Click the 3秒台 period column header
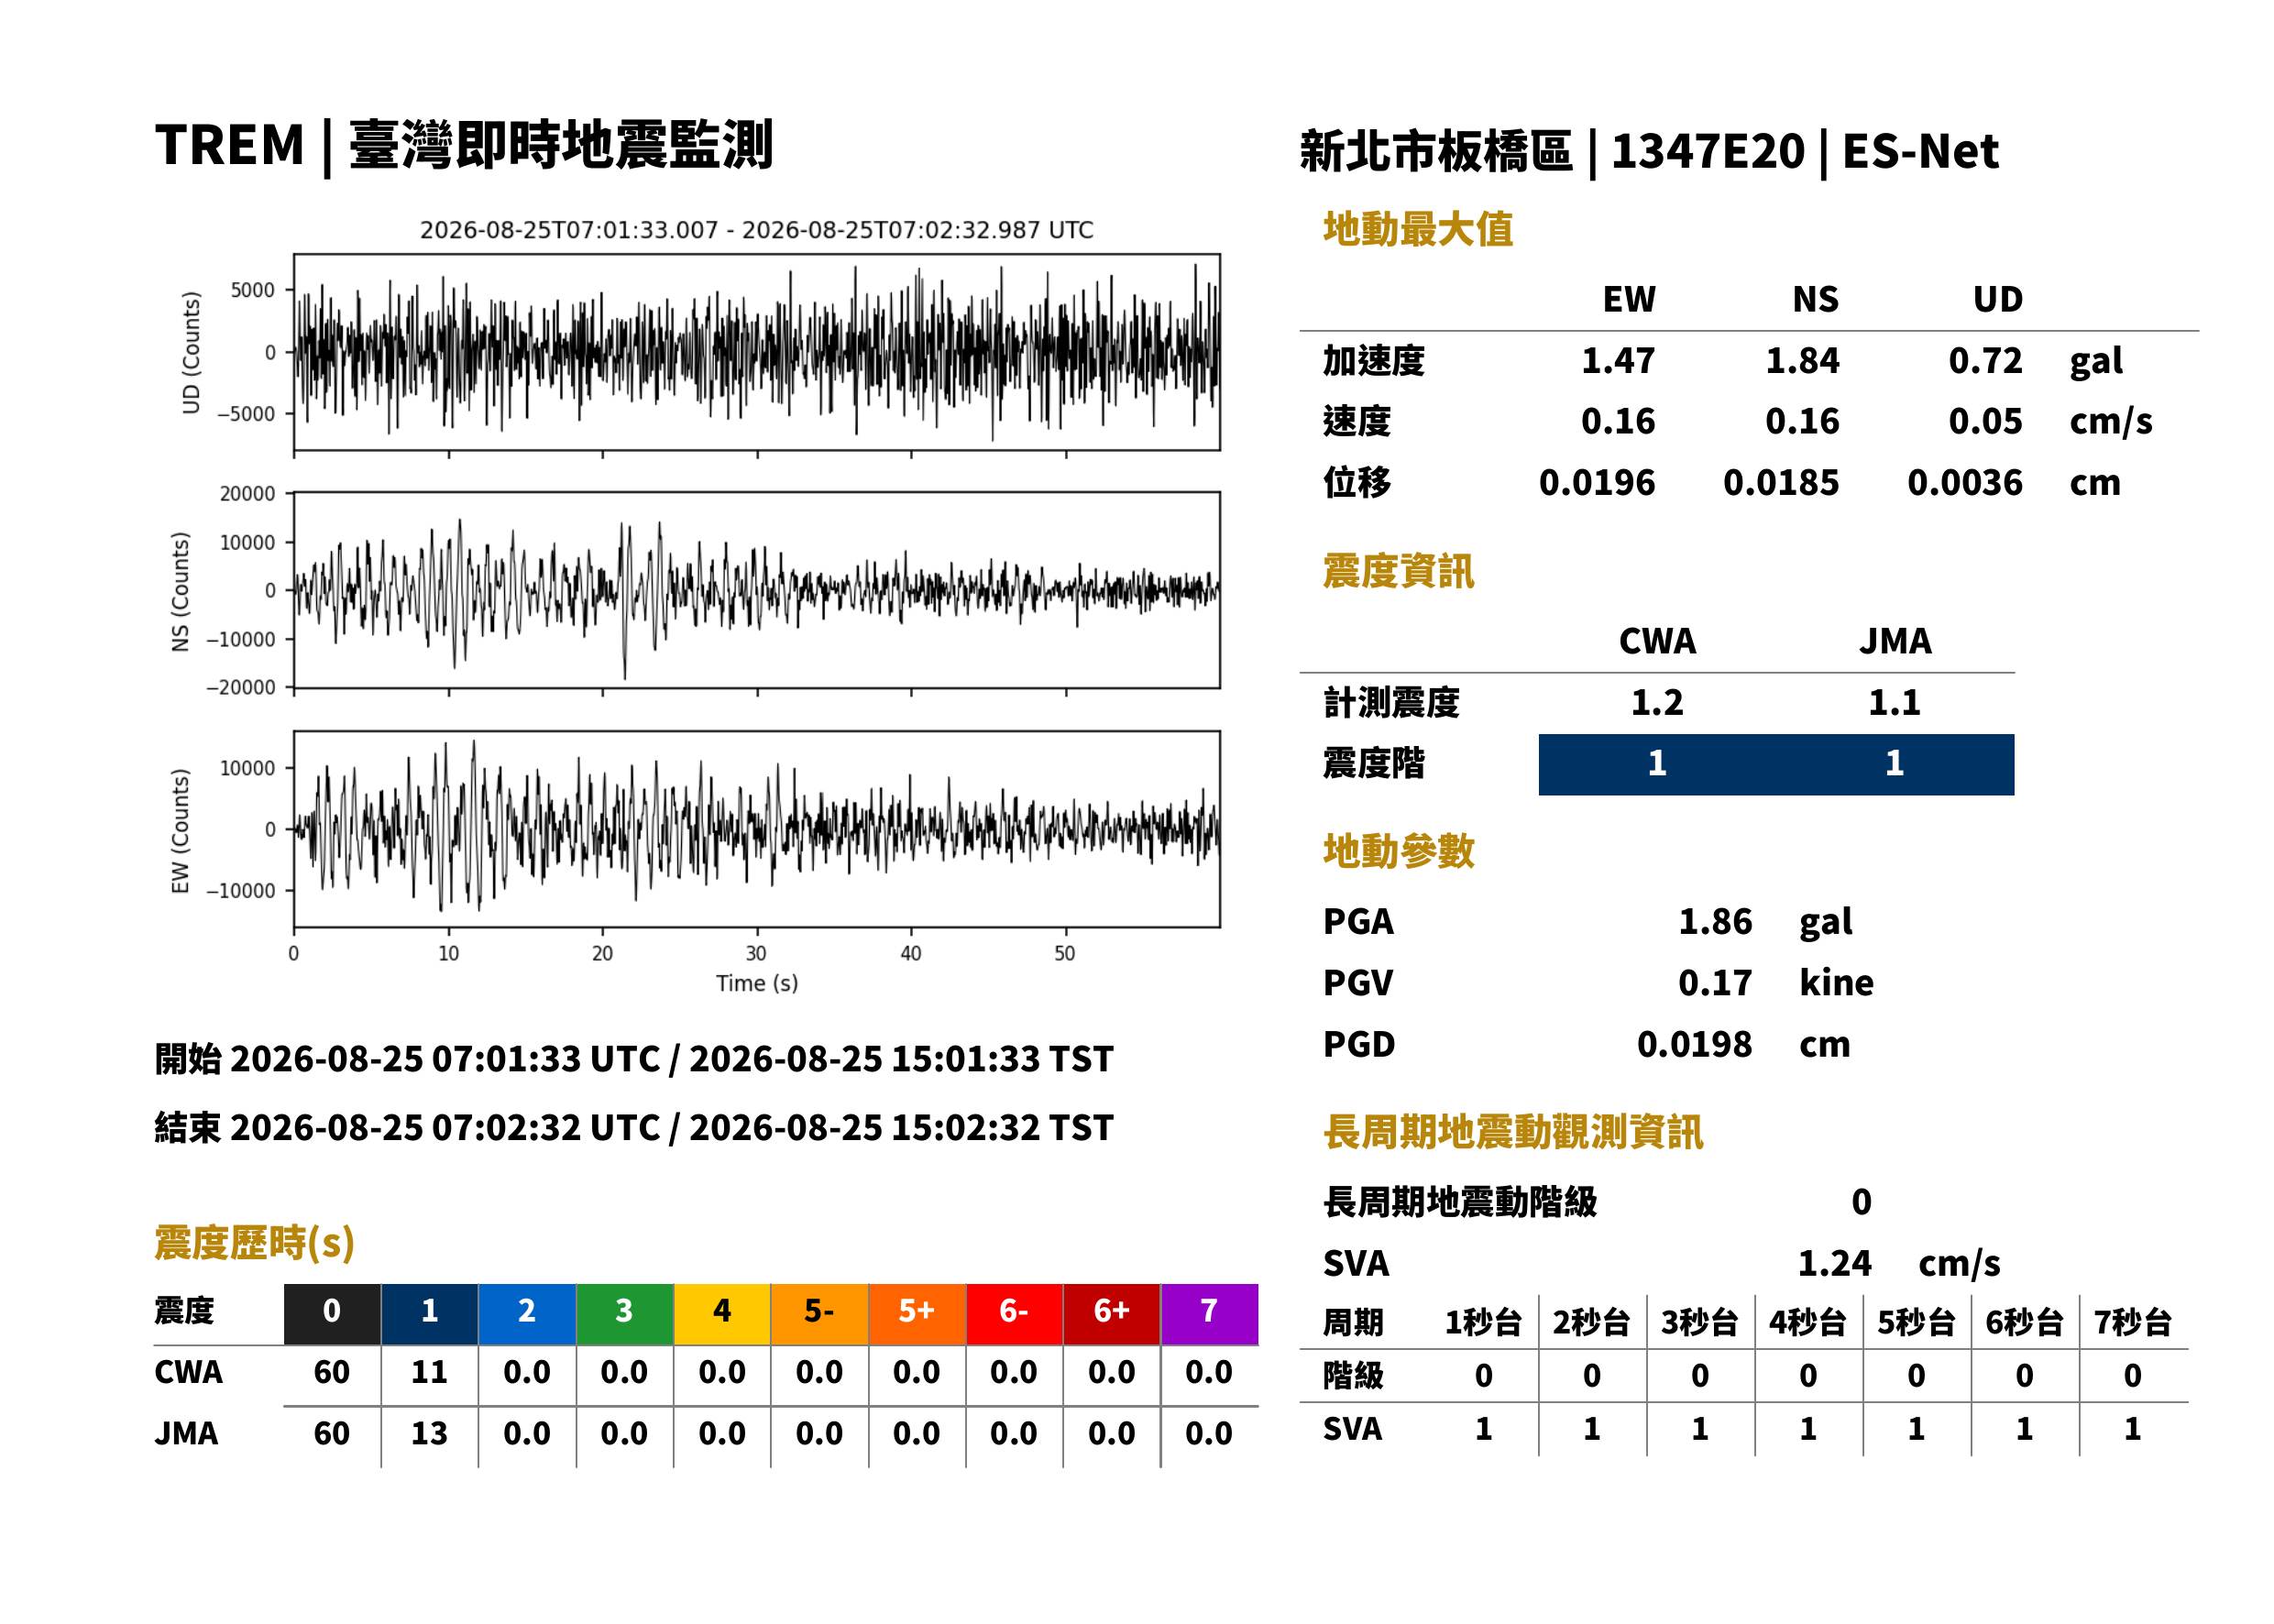 [x=1699, y=1323]
